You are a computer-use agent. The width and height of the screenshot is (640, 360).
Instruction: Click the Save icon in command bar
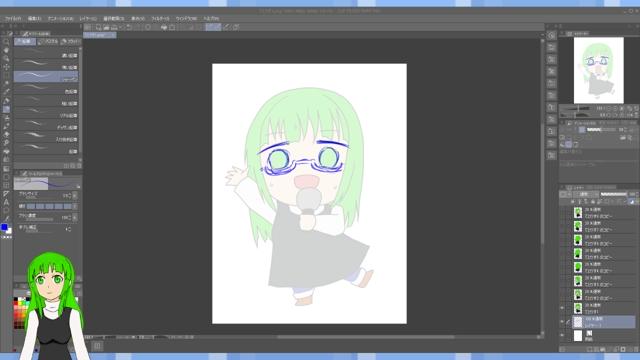(114, 27)
